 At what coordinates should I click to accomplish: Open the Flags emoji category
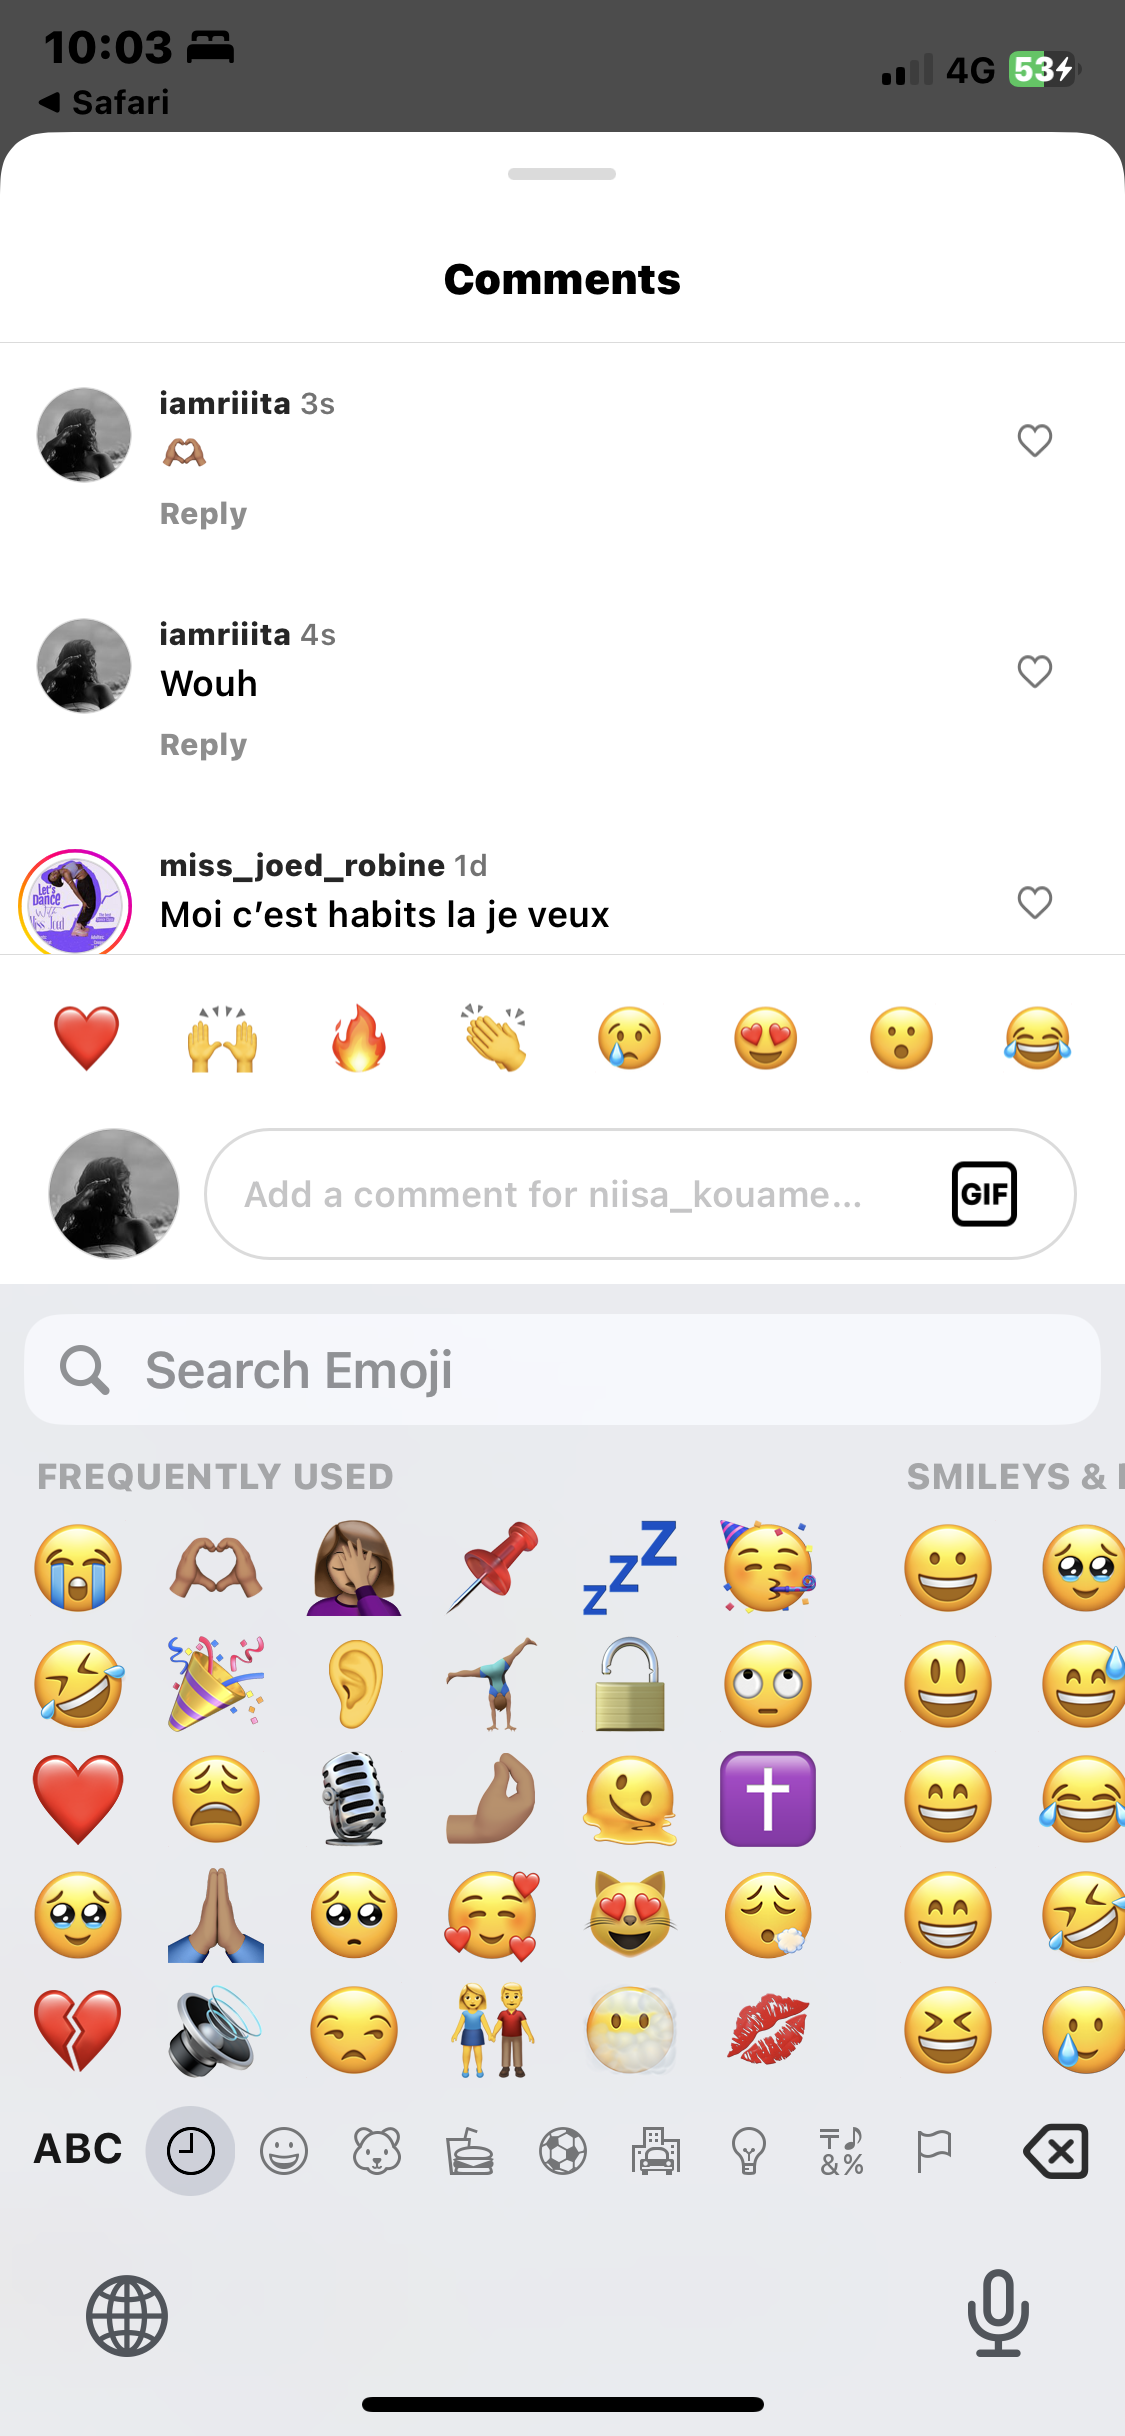coord(934,2151)
